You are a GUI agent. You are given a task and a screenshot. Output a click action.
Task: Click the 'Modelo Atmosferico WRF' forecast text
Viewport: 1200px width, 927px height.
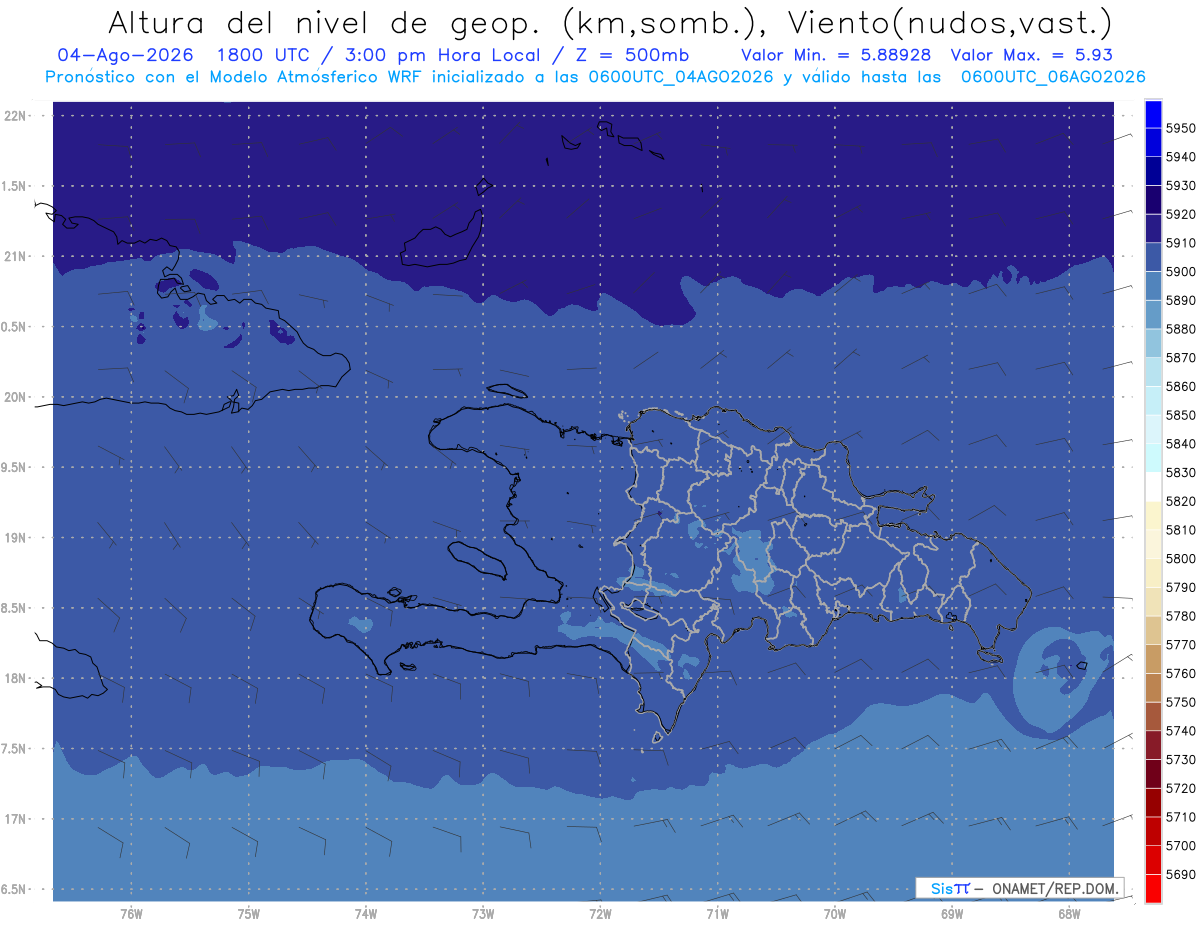pos(303,77)
